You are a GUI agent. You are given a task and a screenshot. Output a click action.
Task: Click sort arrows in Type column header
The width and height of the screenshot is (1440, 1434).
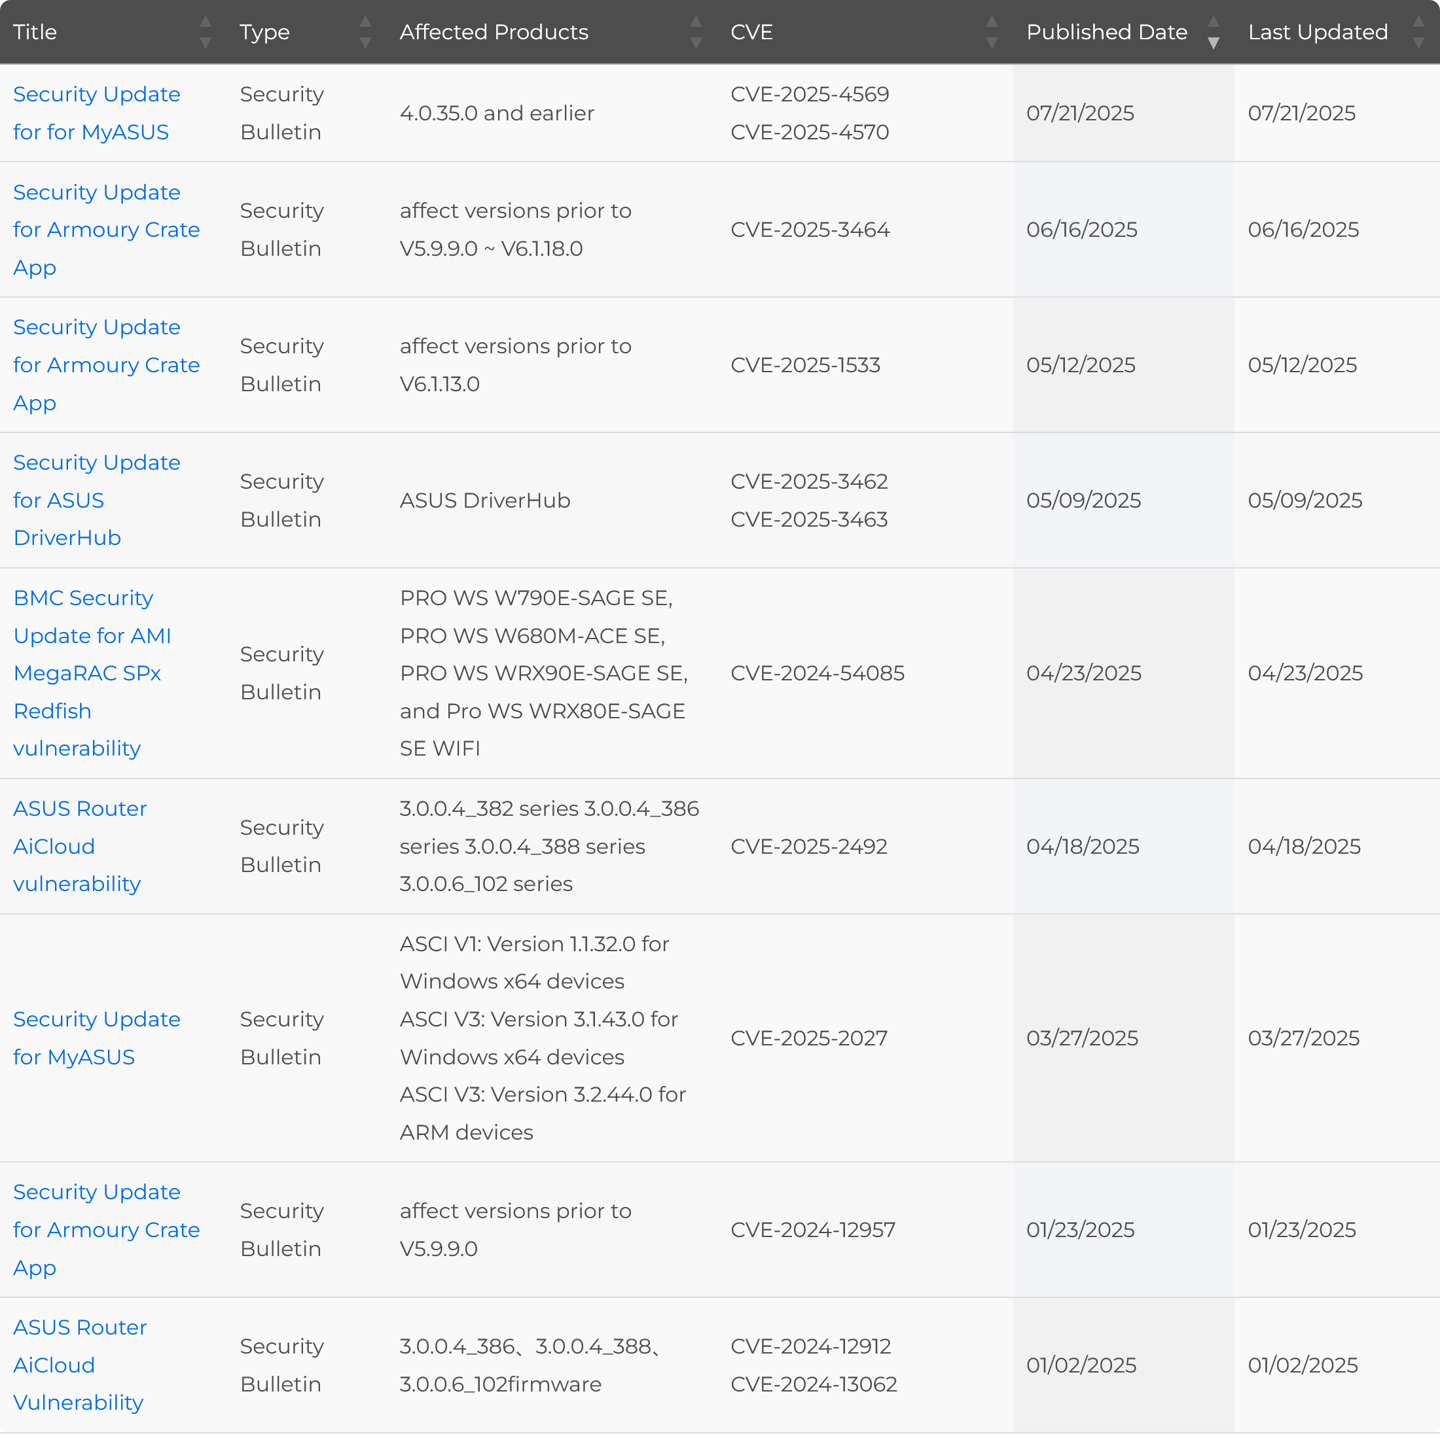(365, 32)
